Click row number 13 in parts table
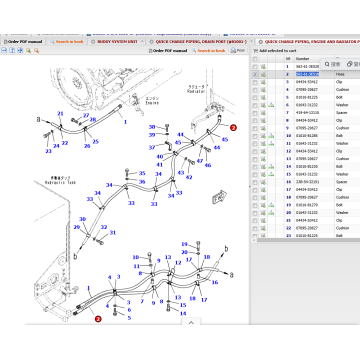Screen dimensions: 360x360 289,159
